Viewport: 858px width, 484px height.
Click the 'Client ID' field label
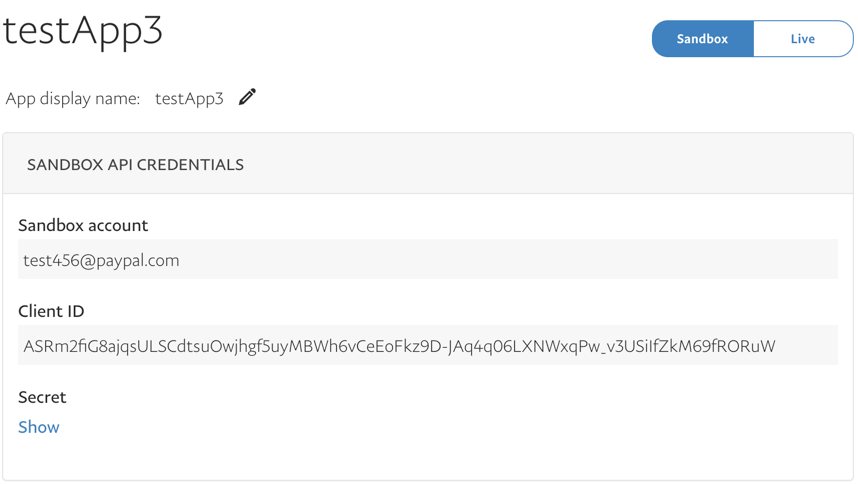click(51, 311)
